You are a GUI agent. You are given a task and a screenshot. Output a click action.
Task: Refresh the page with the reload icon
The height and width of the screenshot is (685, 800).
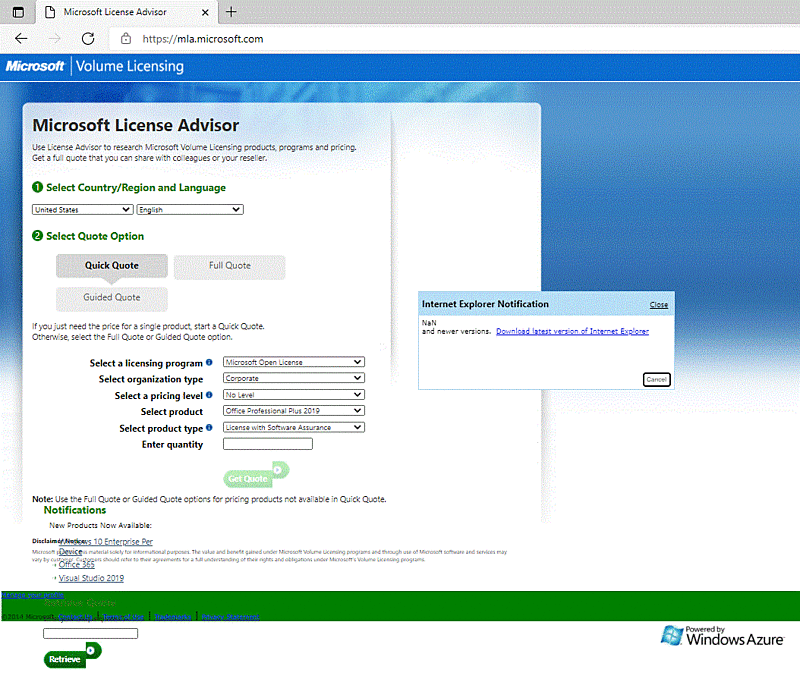(x=88, y=38)
